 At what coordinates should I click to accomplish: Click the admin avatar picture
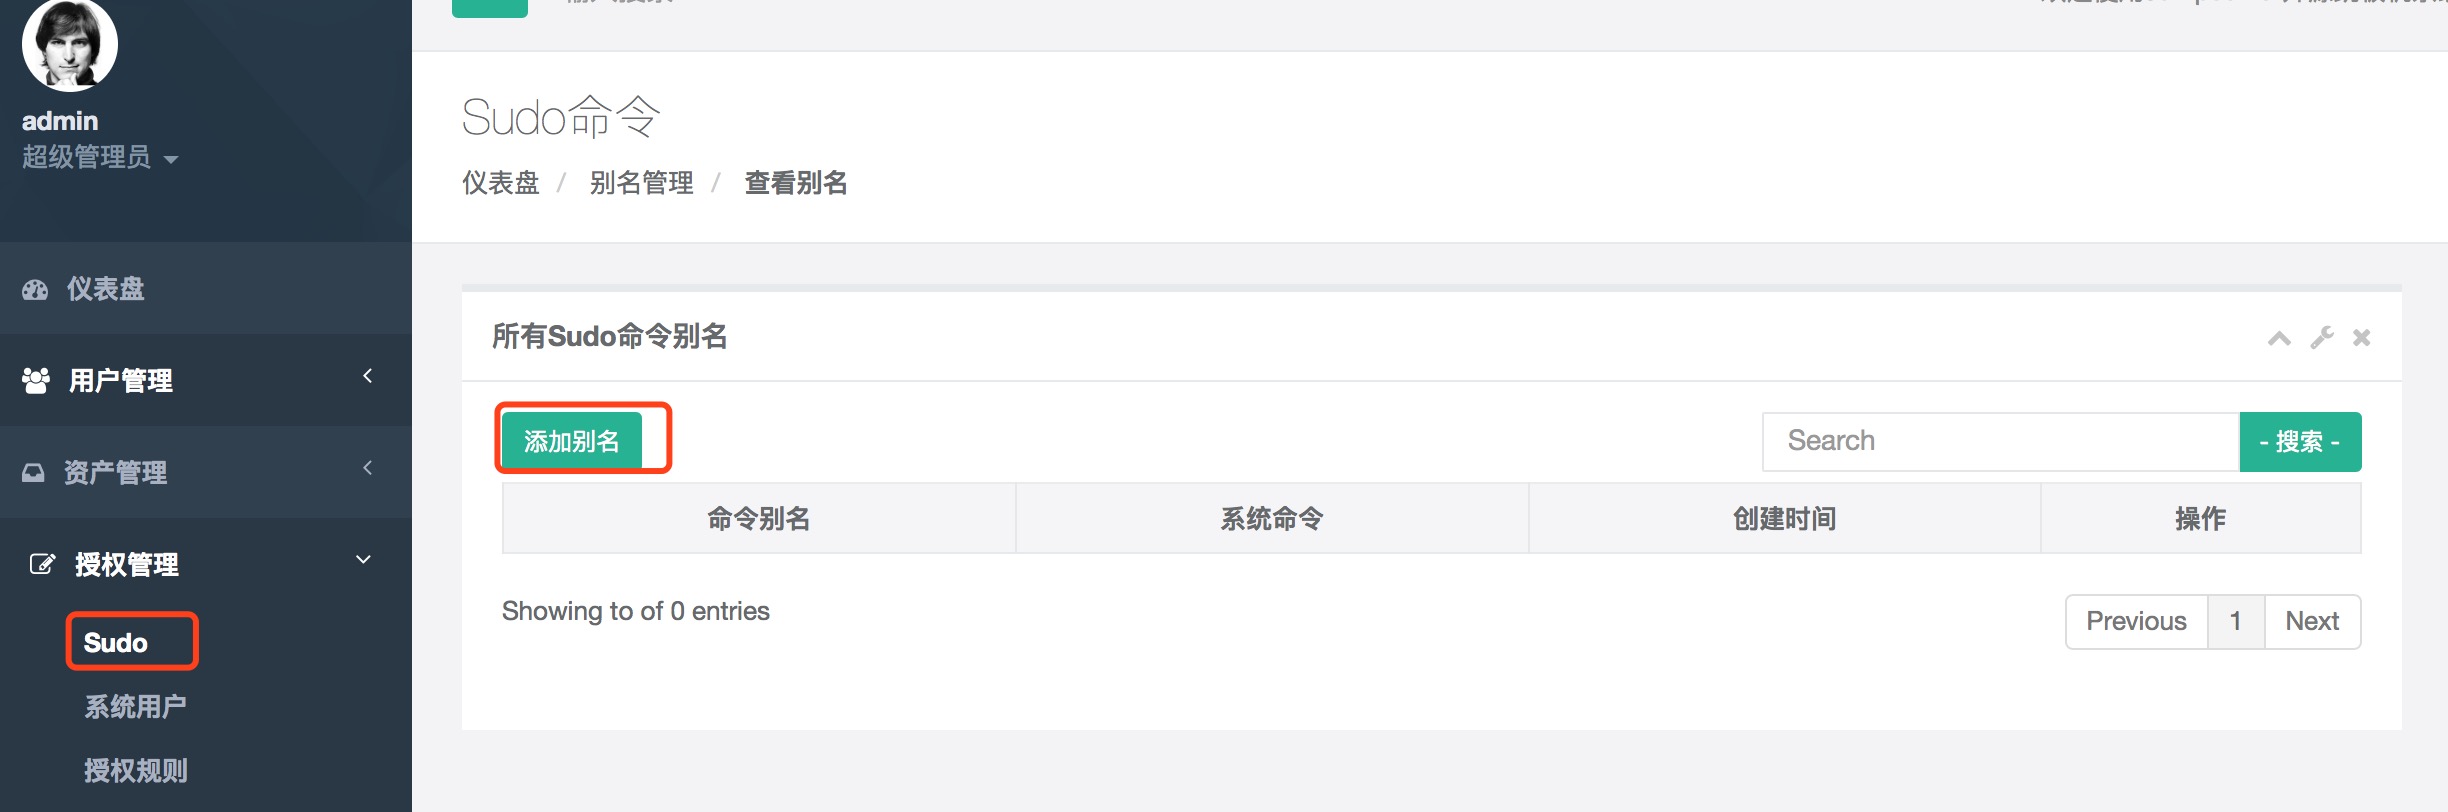[x=69, y=44]
